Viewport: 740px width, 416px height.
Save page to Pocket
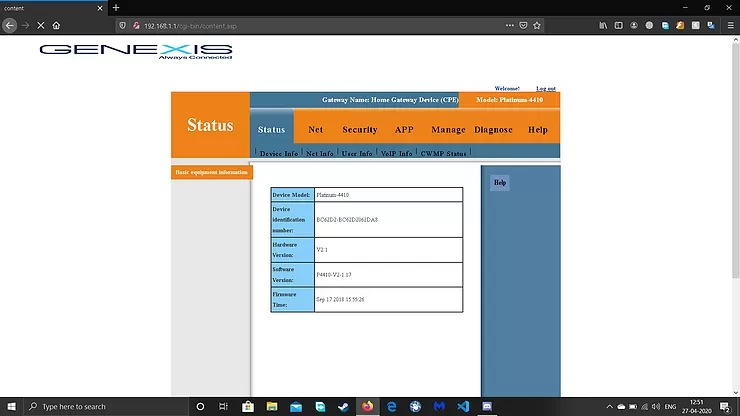523,25
